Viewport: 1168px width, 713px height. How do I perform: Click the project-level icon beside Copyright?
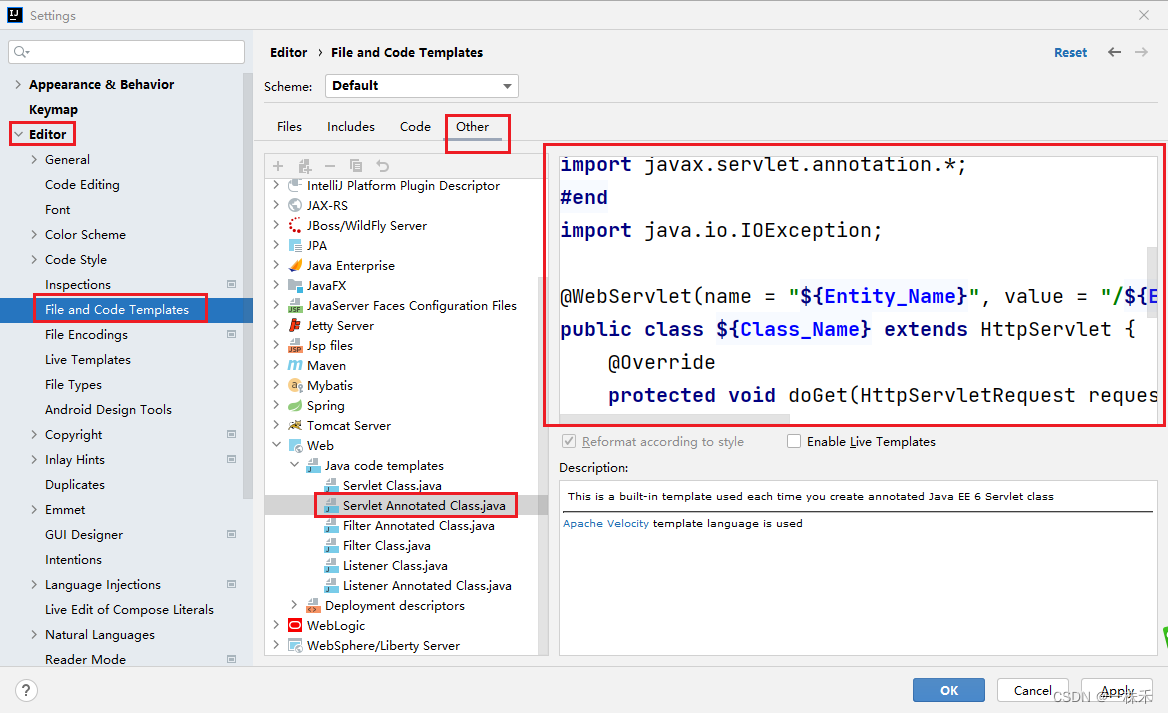232,434
